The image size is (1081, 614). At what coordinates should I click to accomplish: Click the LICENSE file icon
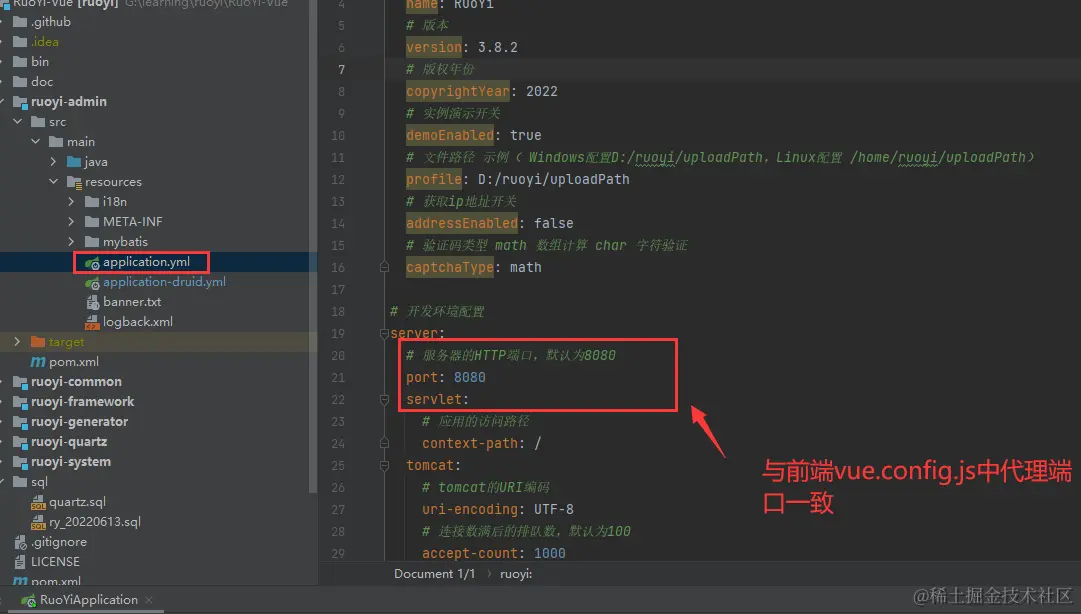coord(20,562)
